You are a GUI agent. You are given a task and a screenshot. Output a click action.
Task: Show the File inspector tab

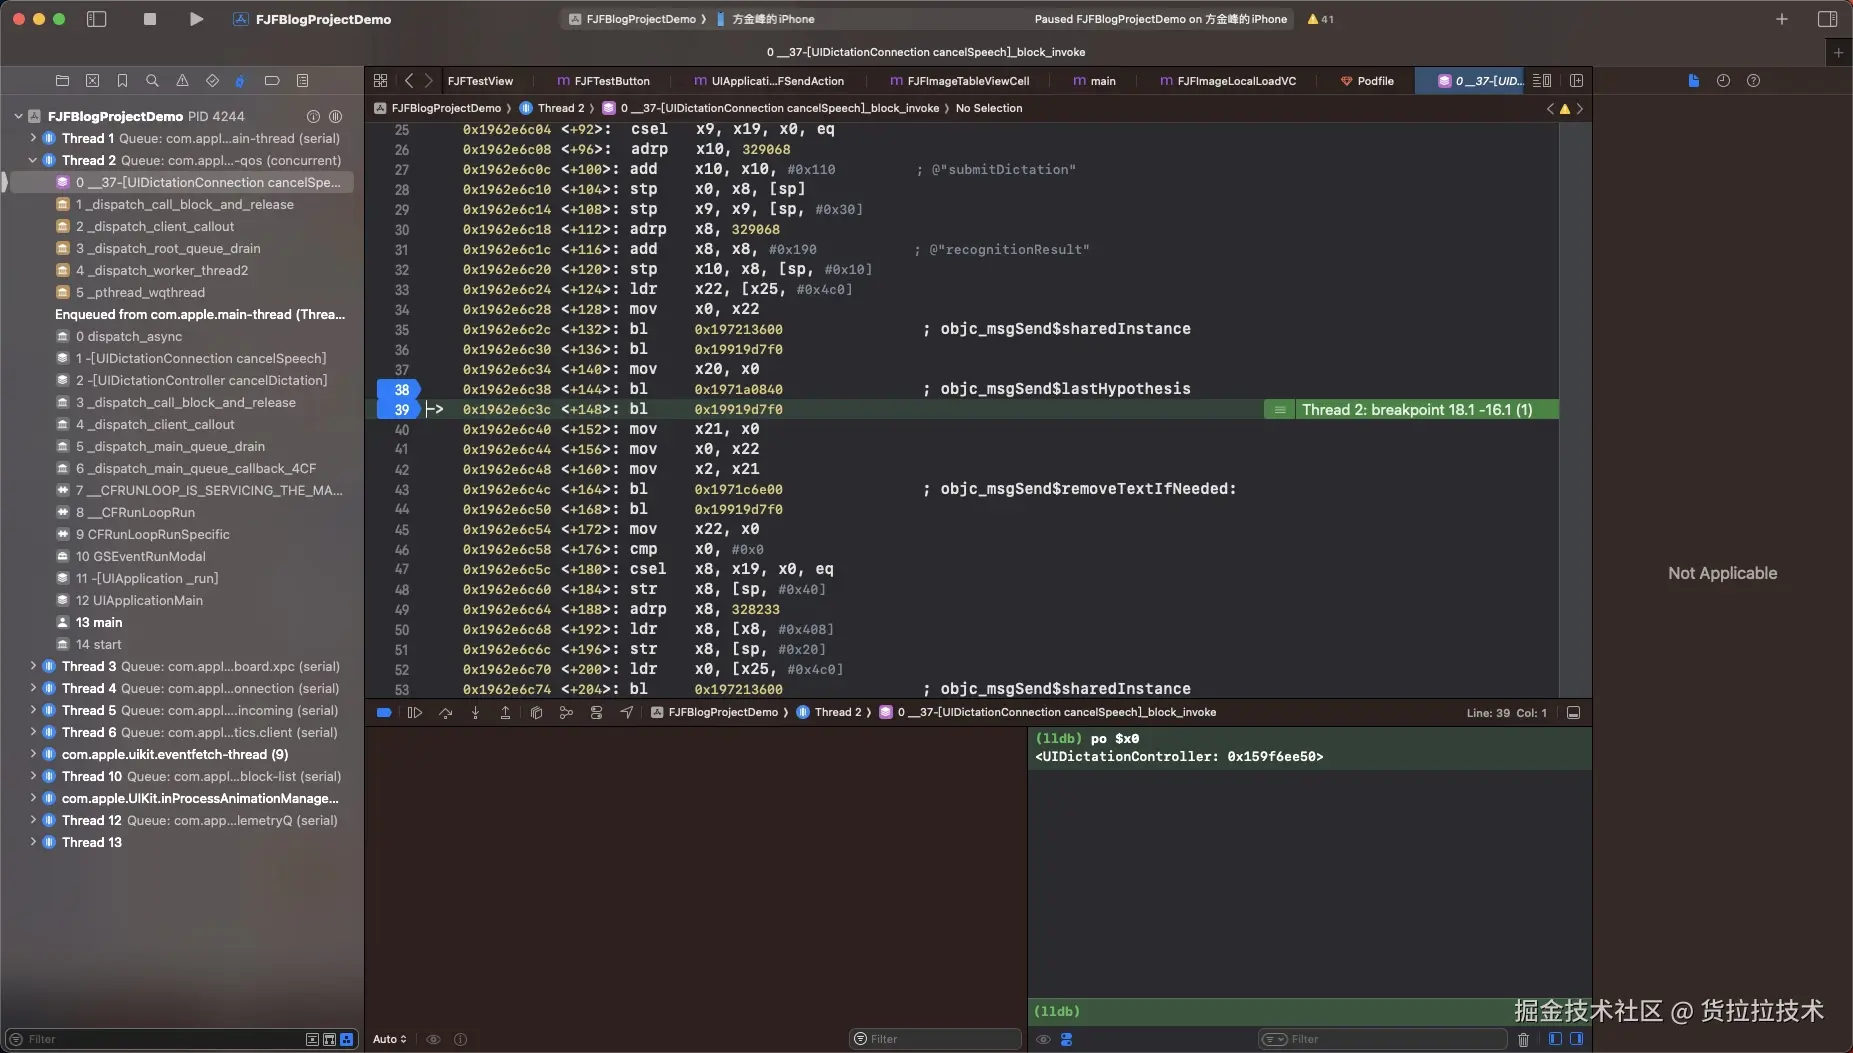pos(1693,81)
